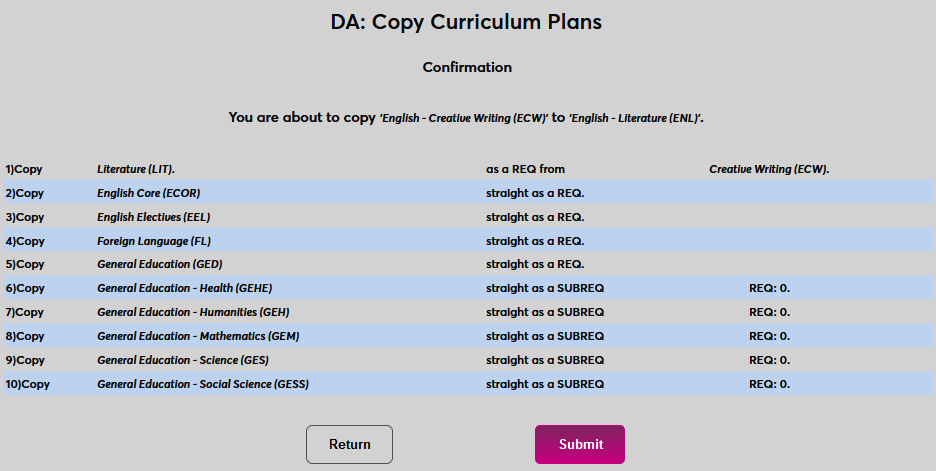
Task: Click the Confirmation subheading
Action: [467, 68]
